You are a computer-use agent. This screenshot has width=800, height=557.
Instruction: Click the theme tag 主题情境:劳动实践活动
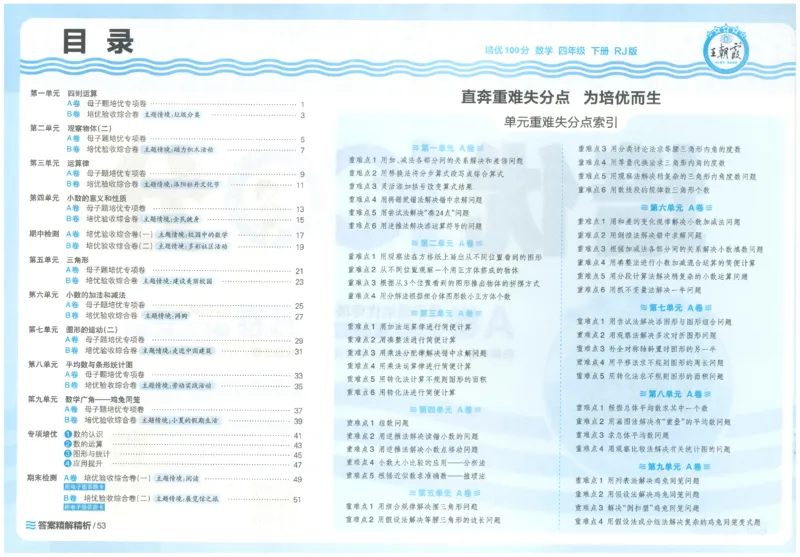pos(177,386)
